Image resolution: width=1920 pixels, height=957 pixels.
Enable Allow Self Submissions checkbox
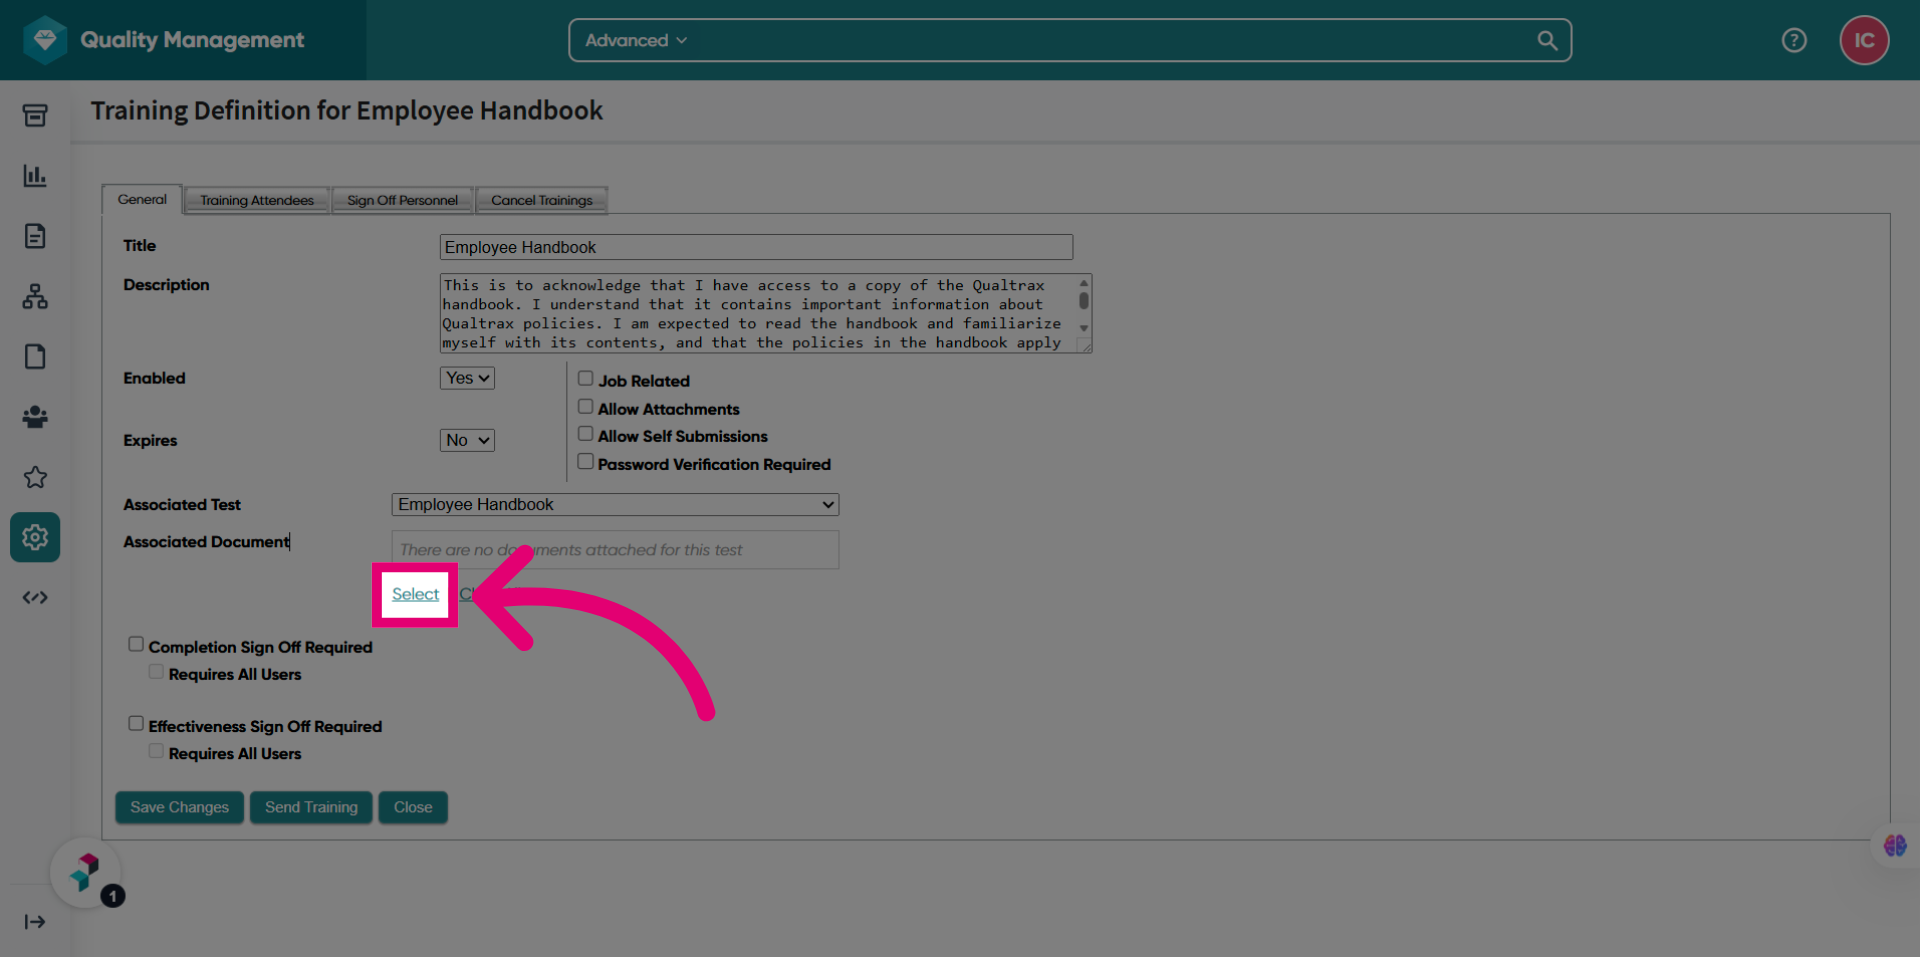coord(585,433)
